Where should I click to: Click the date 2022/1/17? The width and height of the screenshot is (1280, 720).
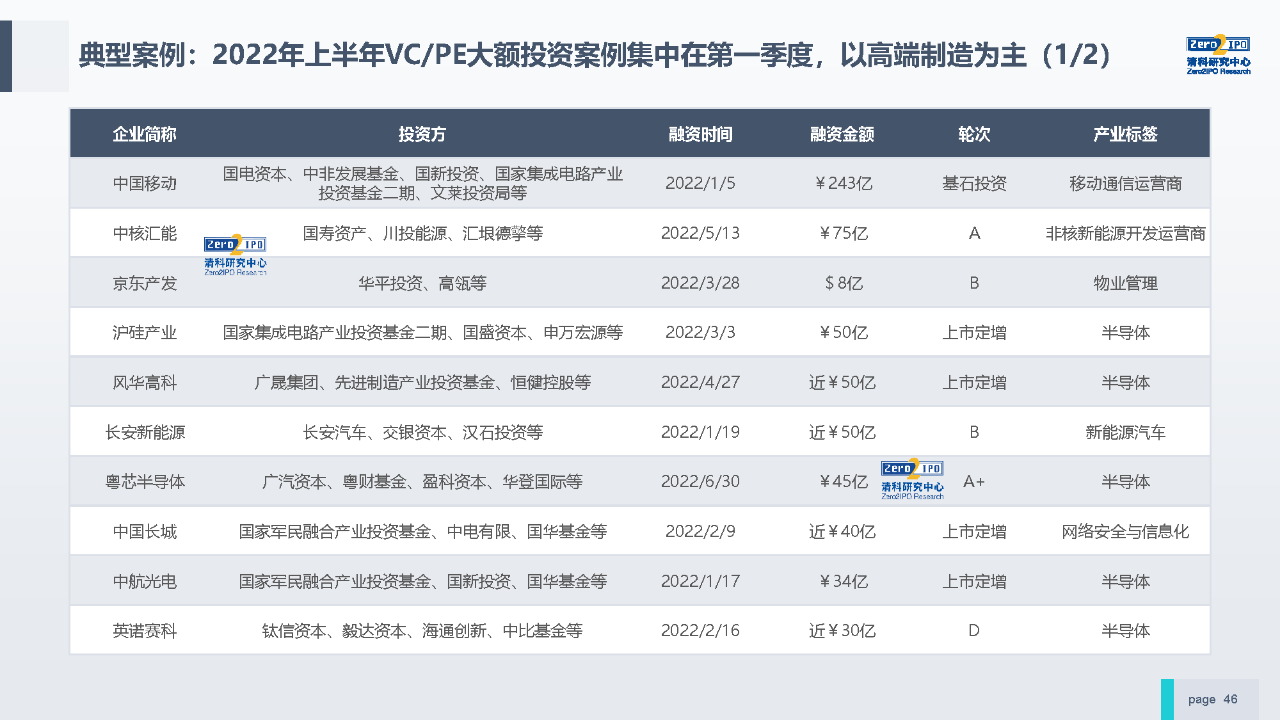(x=700, y=582)
